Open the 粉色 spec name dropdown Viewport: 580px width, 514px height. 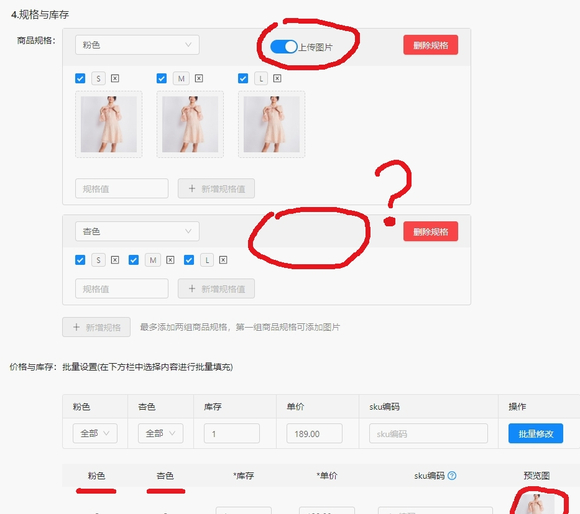coord(137,45)
